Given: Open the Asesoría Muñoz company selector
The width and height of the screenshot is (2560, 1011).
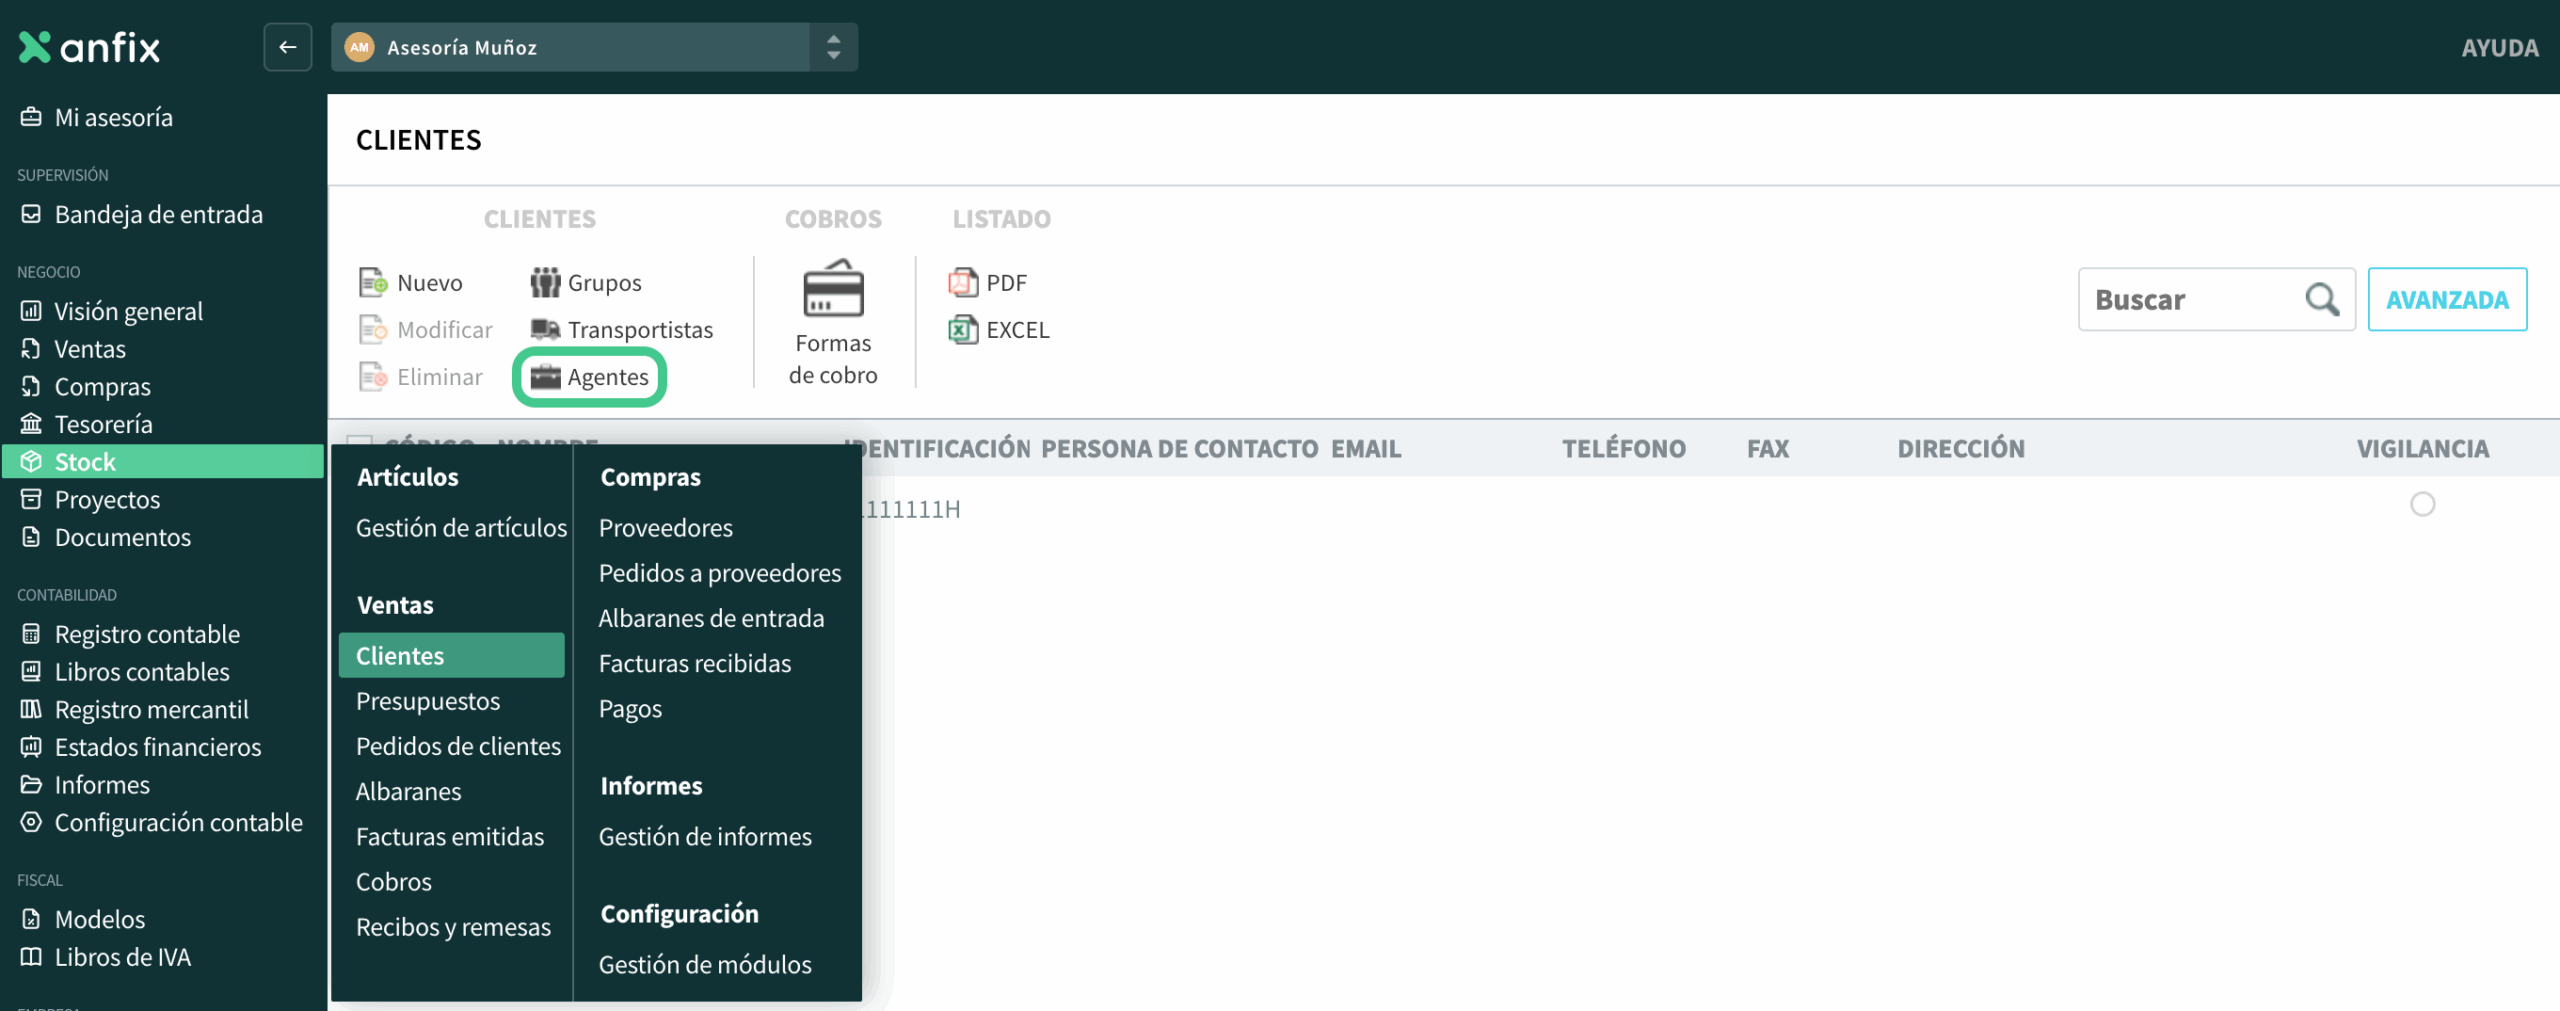Looking at the screenshot, I should [570, 47].
